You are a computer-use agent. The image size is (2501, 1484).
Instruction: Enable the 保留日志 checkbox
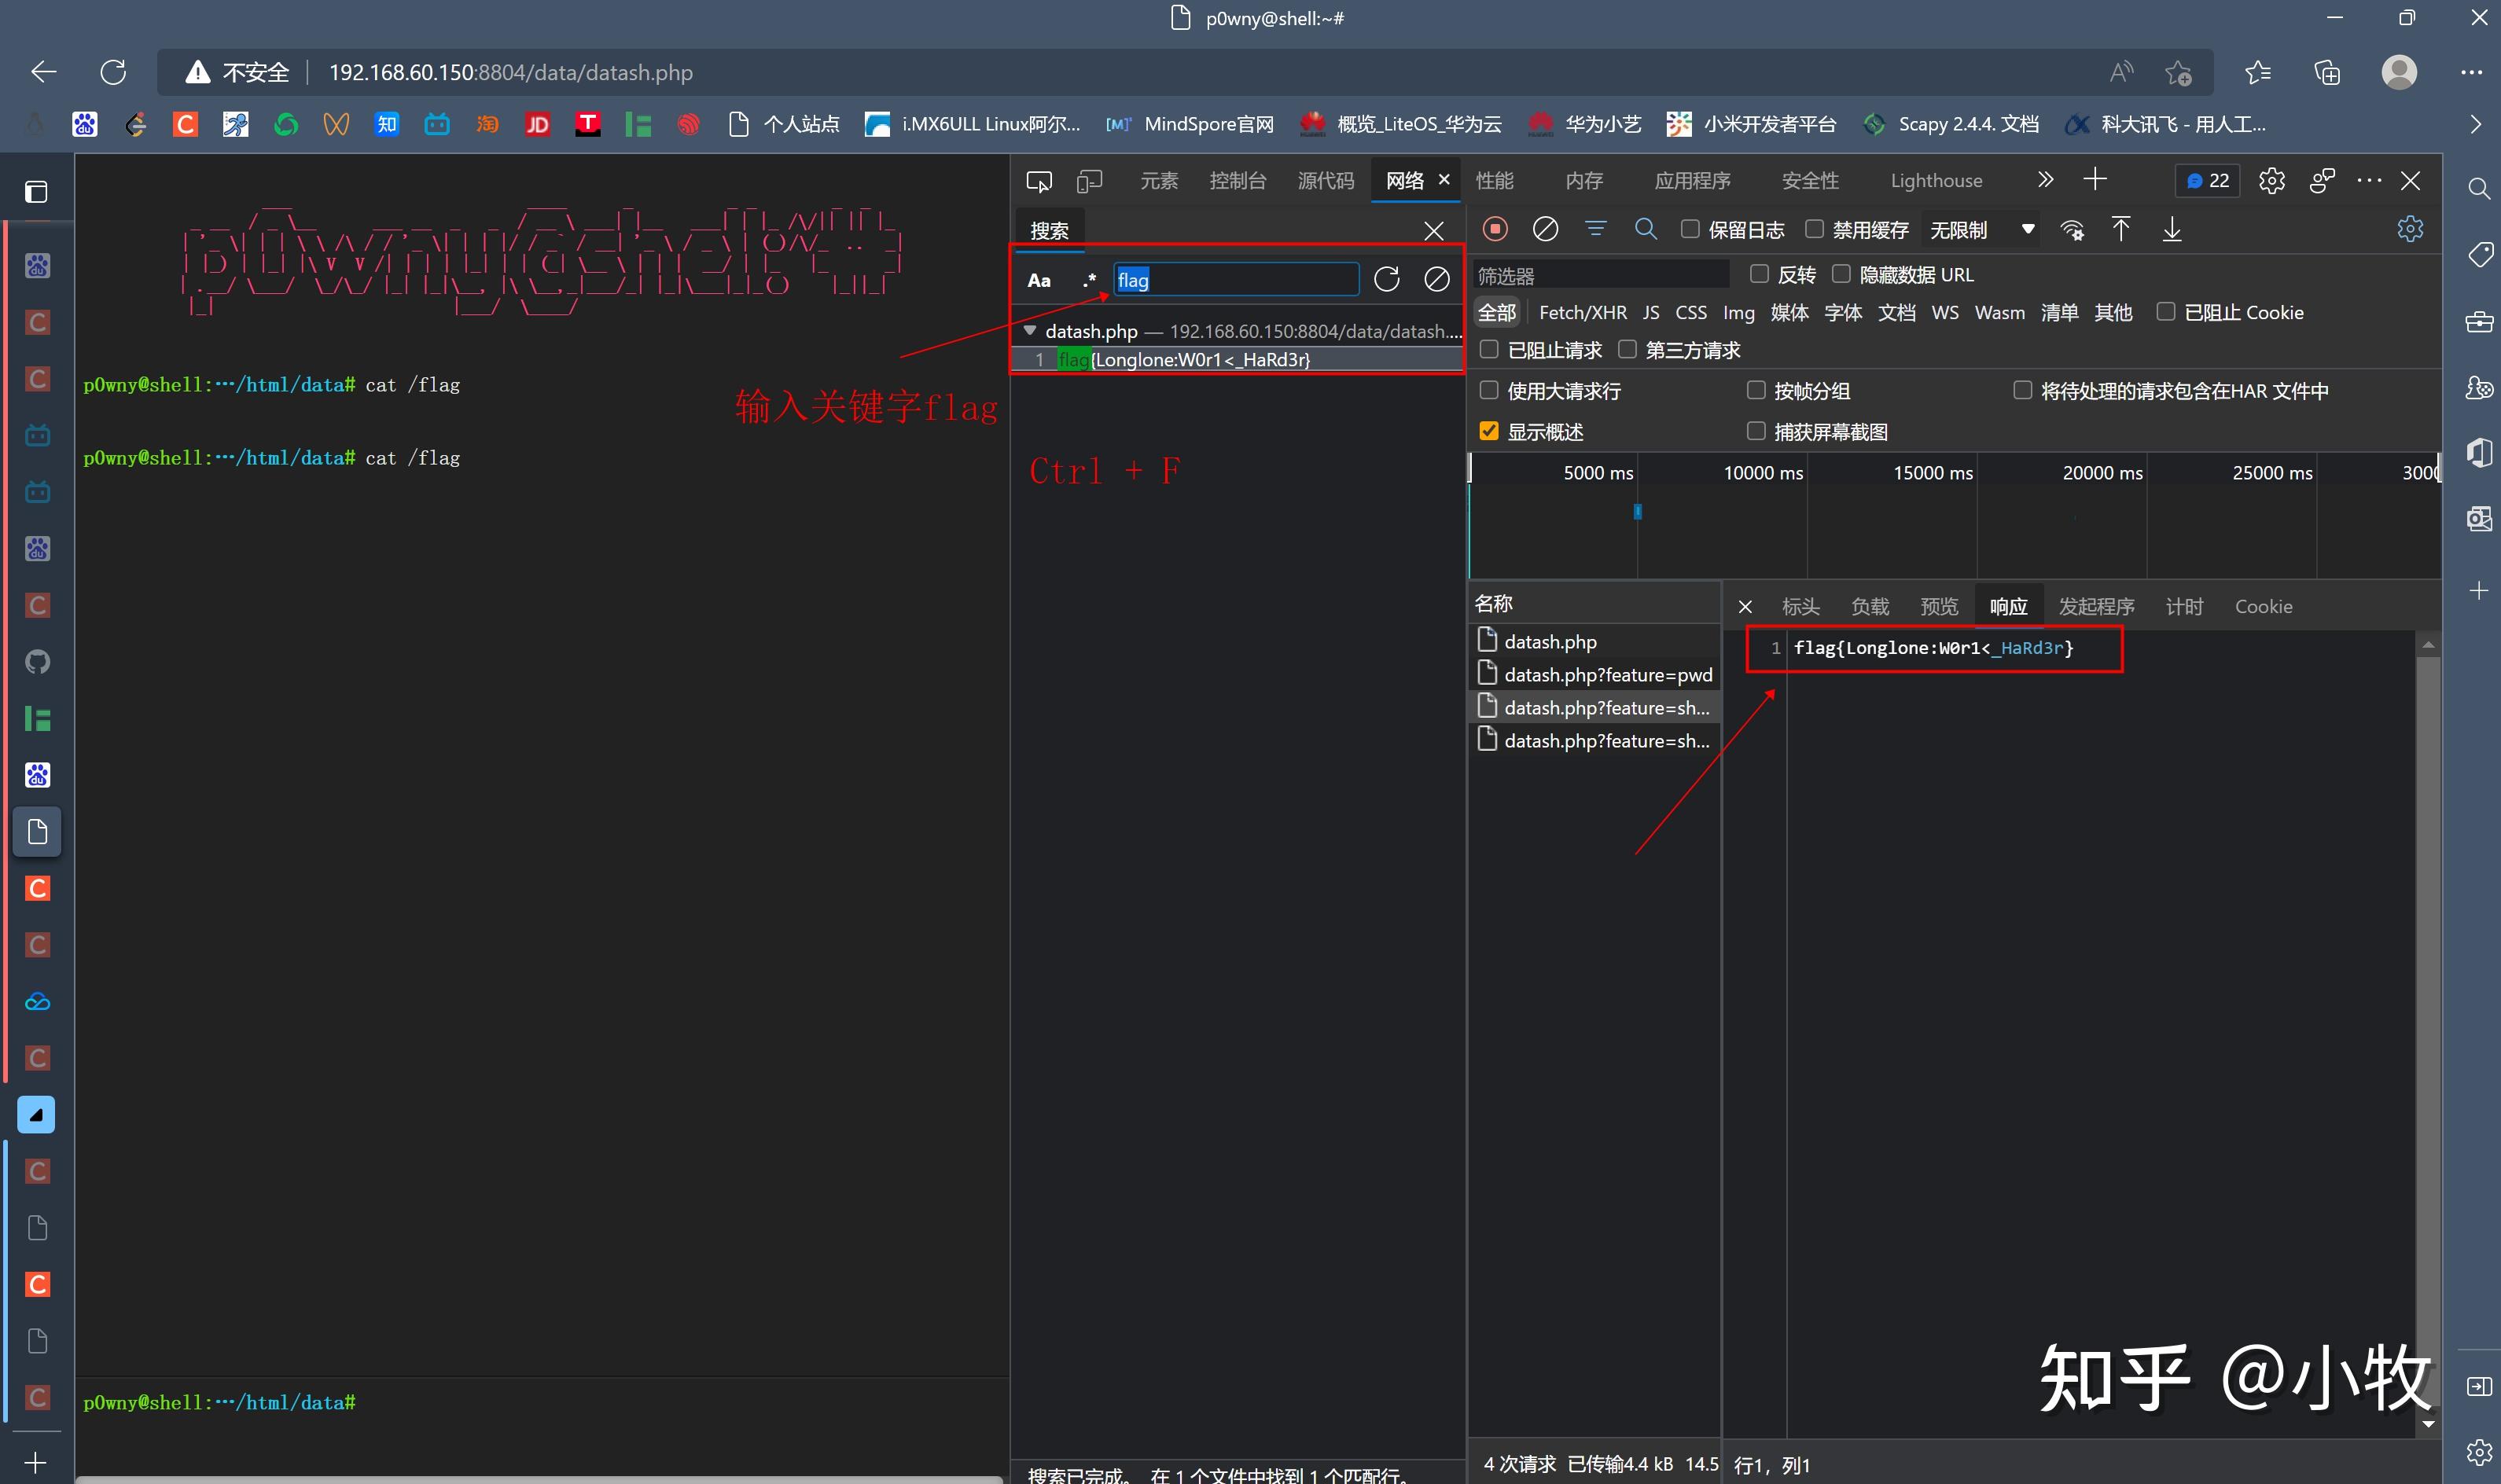[x=1690, y=229]
